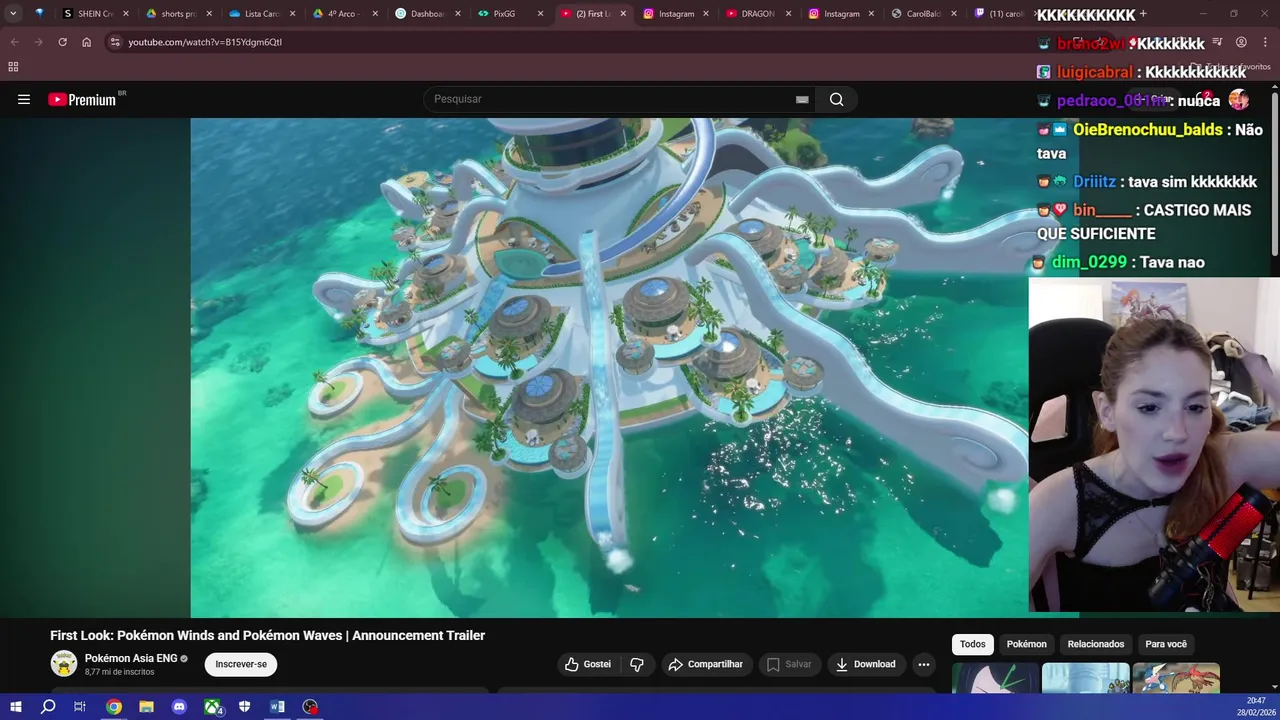This screenshot has width=1280, height=720.
Task: Open first recommended video thumbnail
Action: (995, 677)
